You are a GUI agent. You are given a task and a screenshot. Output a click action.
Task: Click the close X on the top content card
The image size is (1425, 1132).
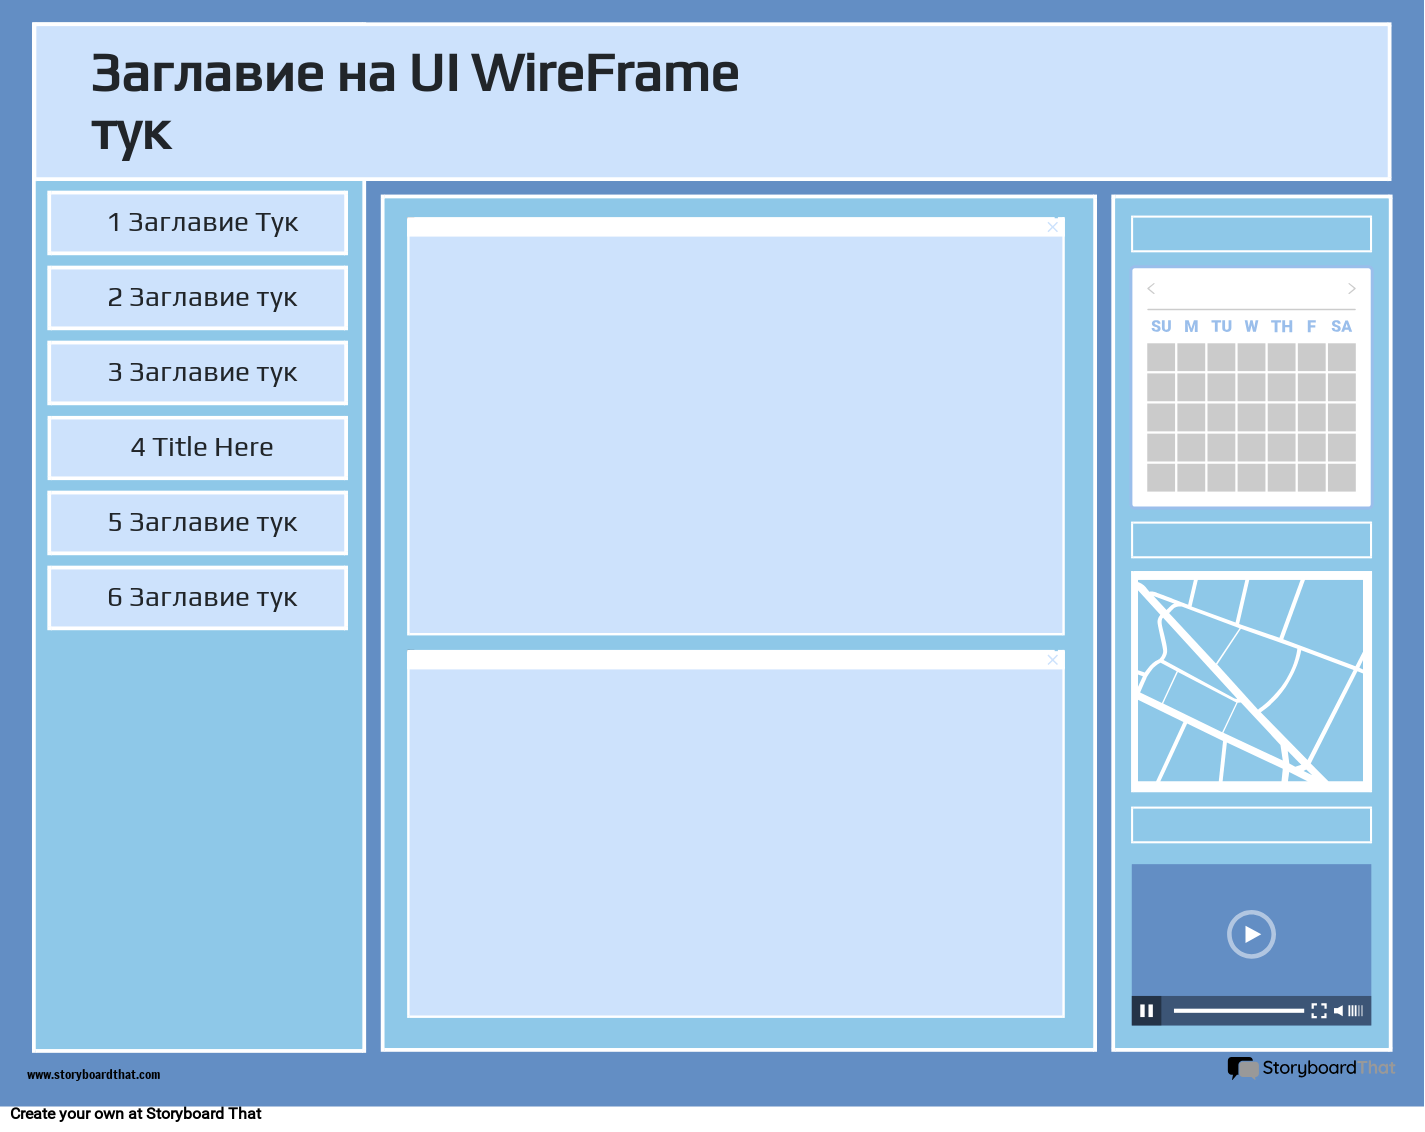point(1052,227)
